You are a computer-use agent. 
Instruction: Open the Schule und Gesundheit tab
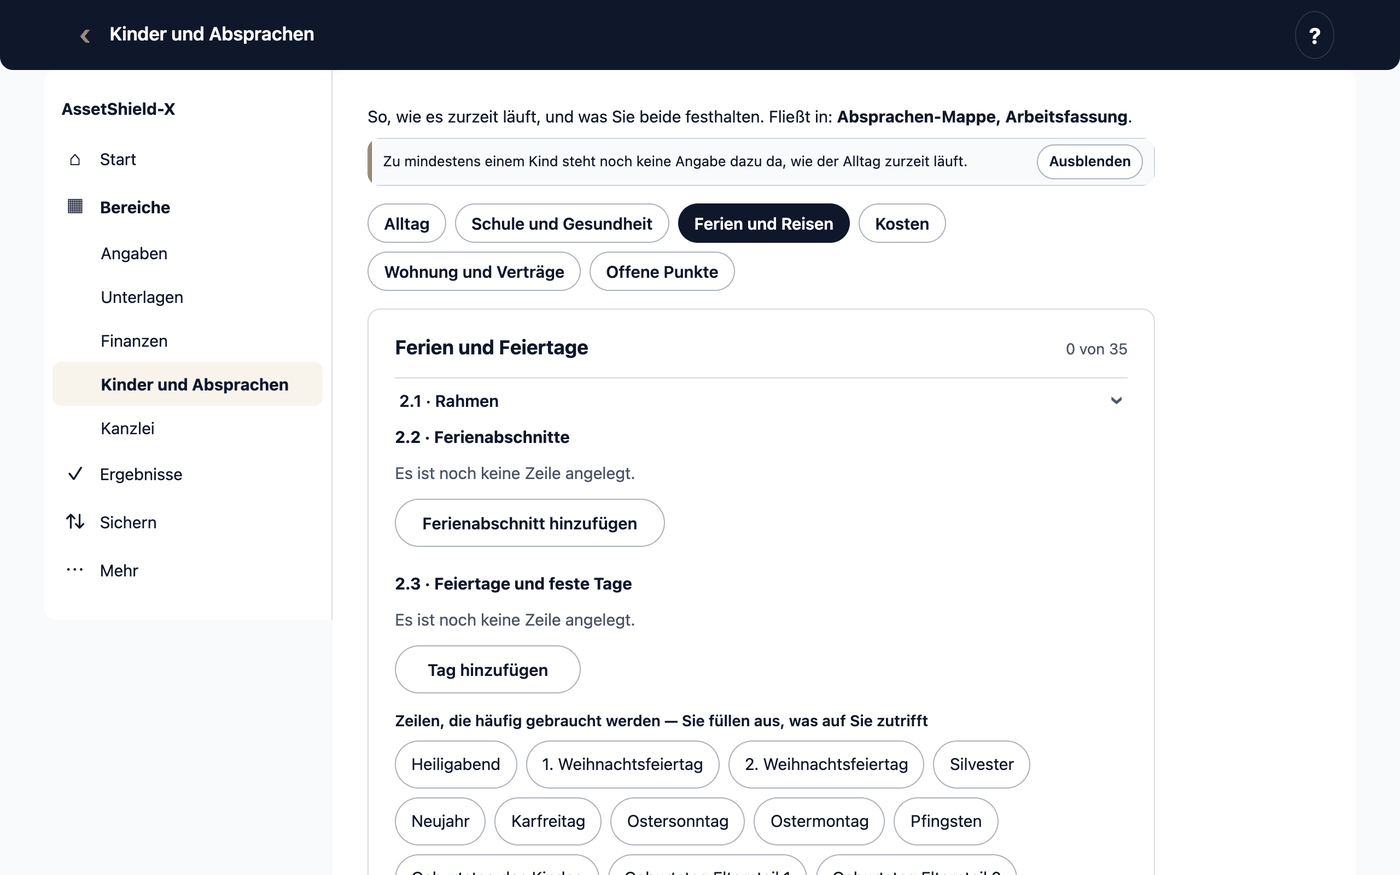click(x=562, y=224)
